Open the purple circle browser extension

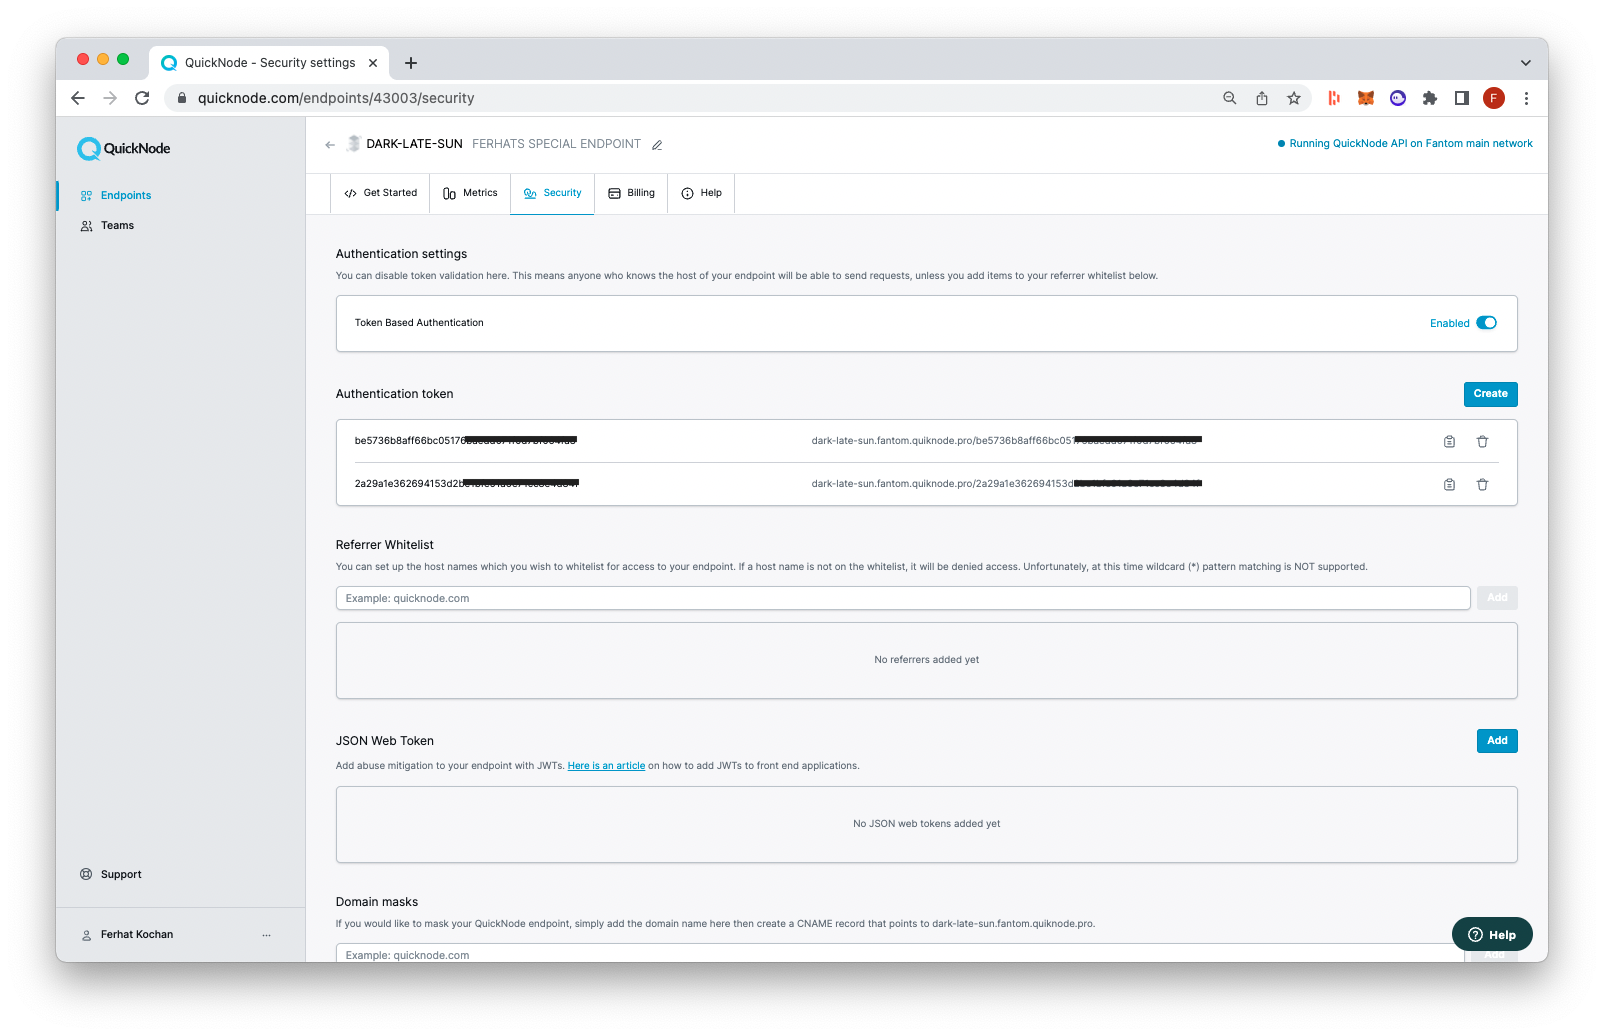point(1398,98)
